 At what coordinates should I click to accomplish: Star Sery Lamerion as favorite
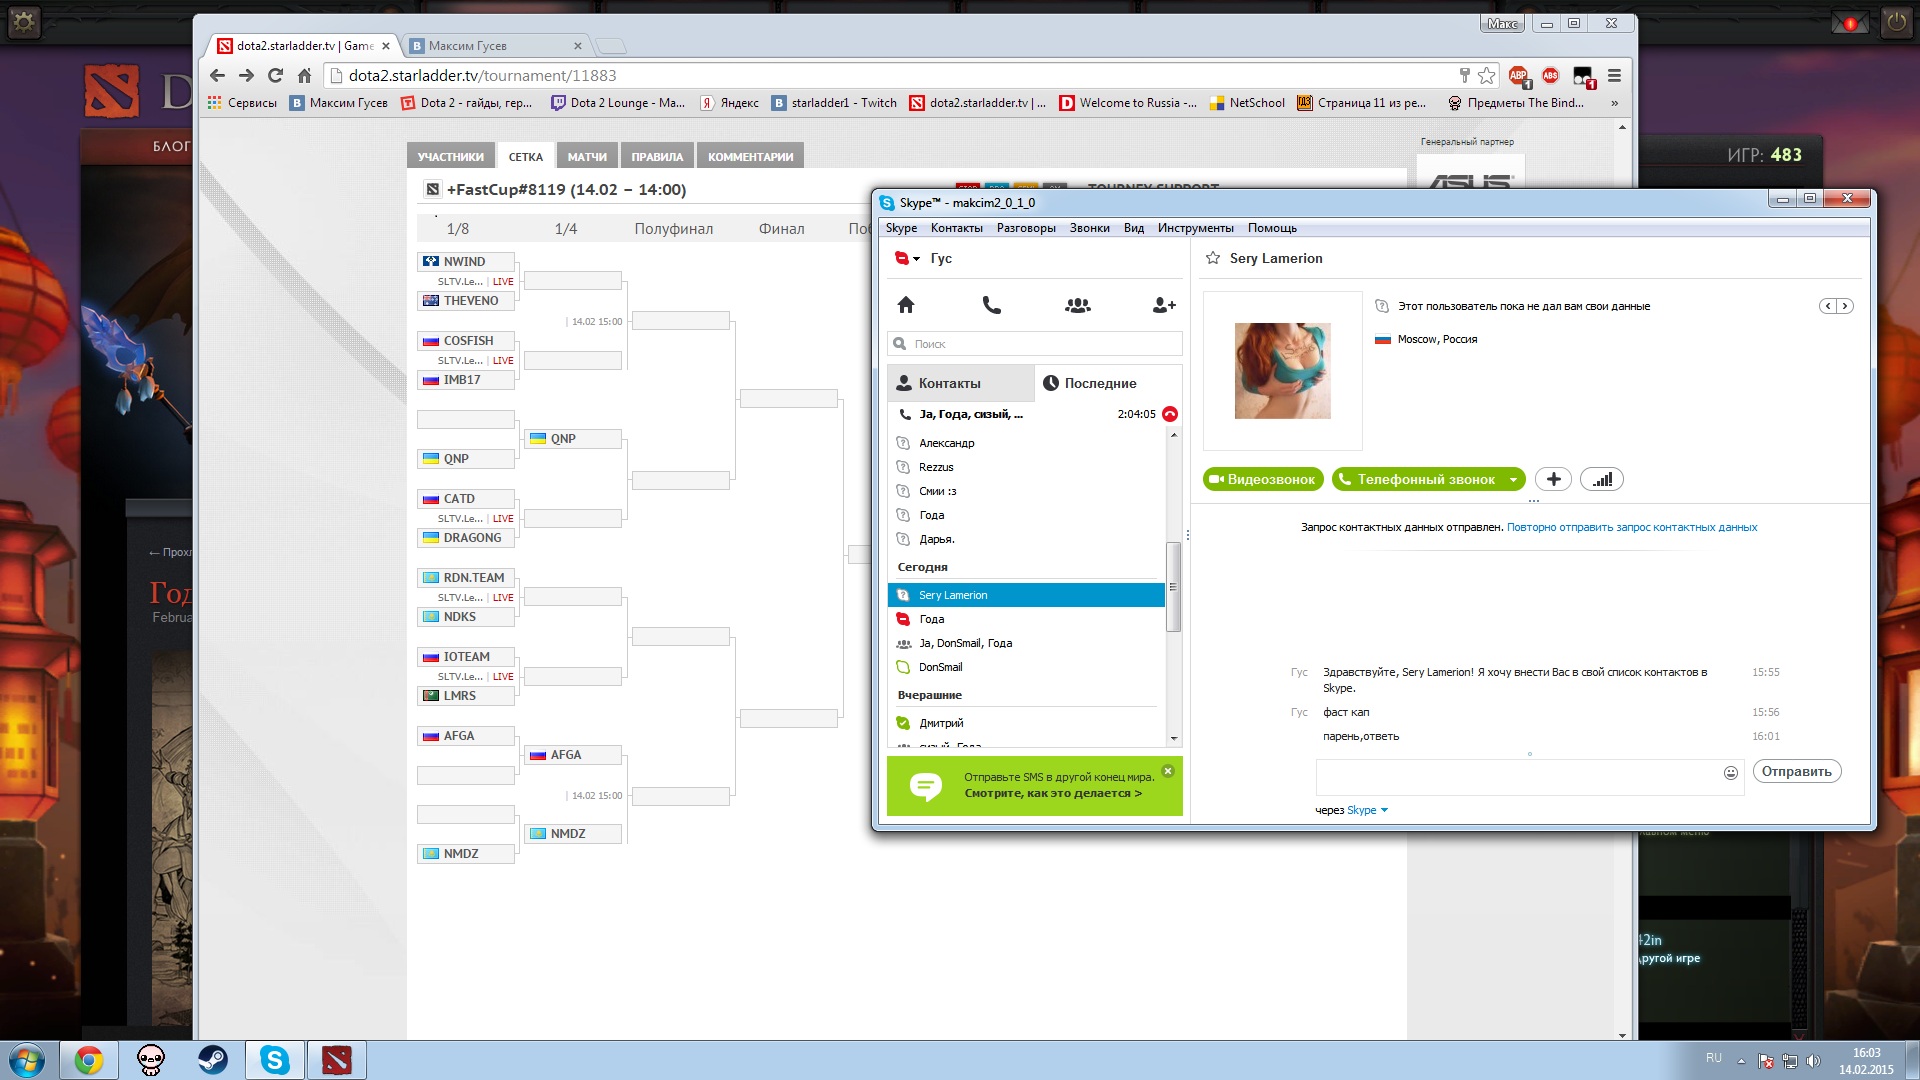coord(1213,258)
